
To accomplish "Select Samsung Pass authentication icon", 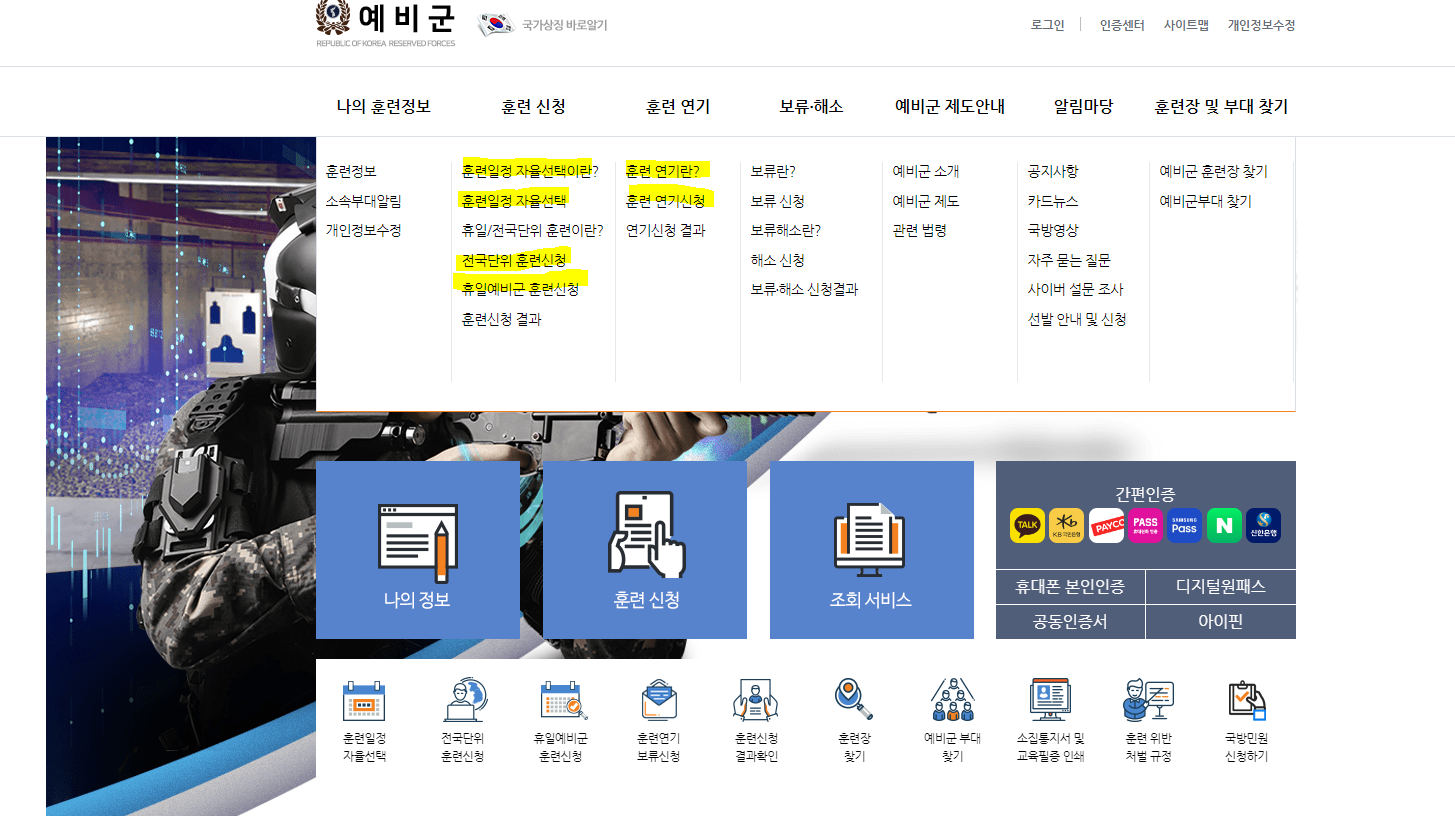I will [x=1184, y=525].
